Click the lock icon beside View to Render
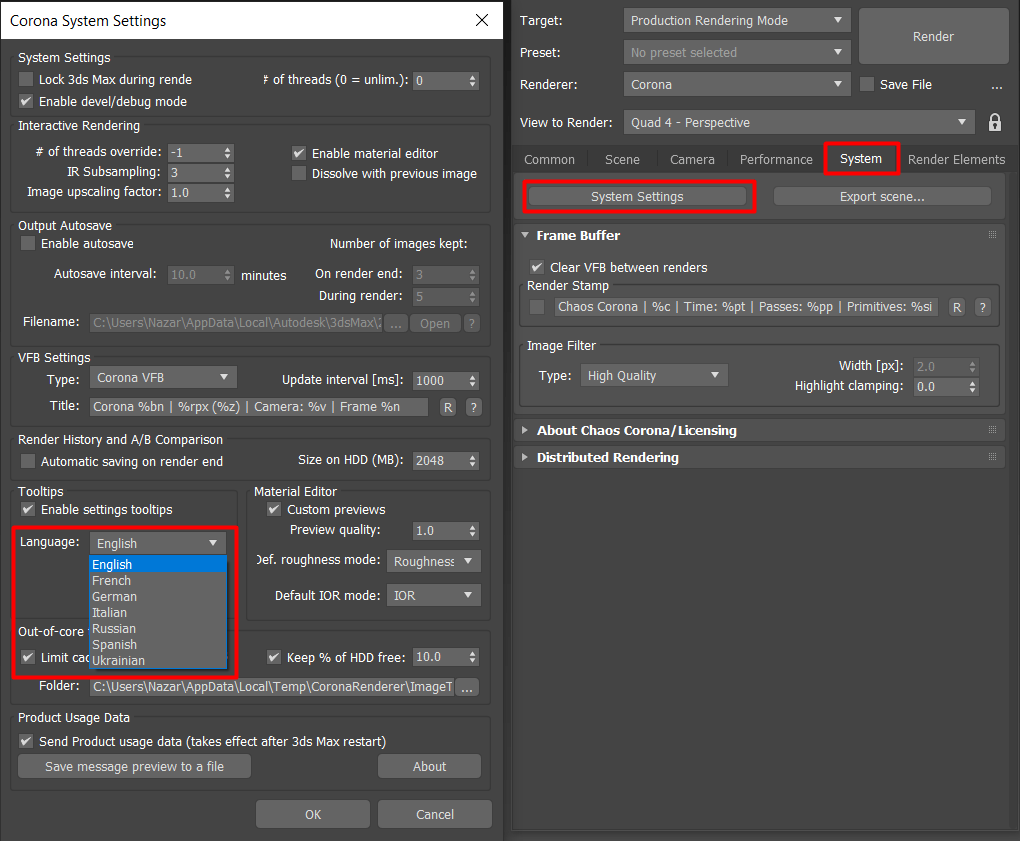 (x=997, y=120)
